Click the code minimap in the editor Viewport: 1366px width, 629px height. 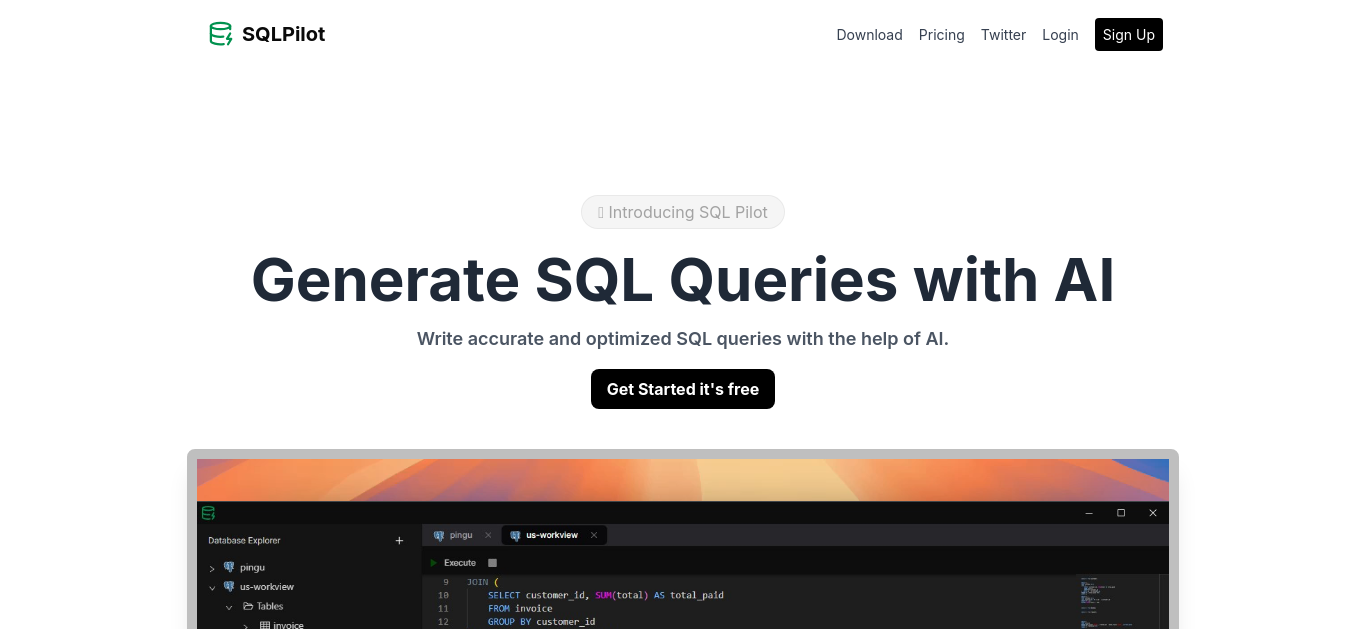(x=1118, y=602)
